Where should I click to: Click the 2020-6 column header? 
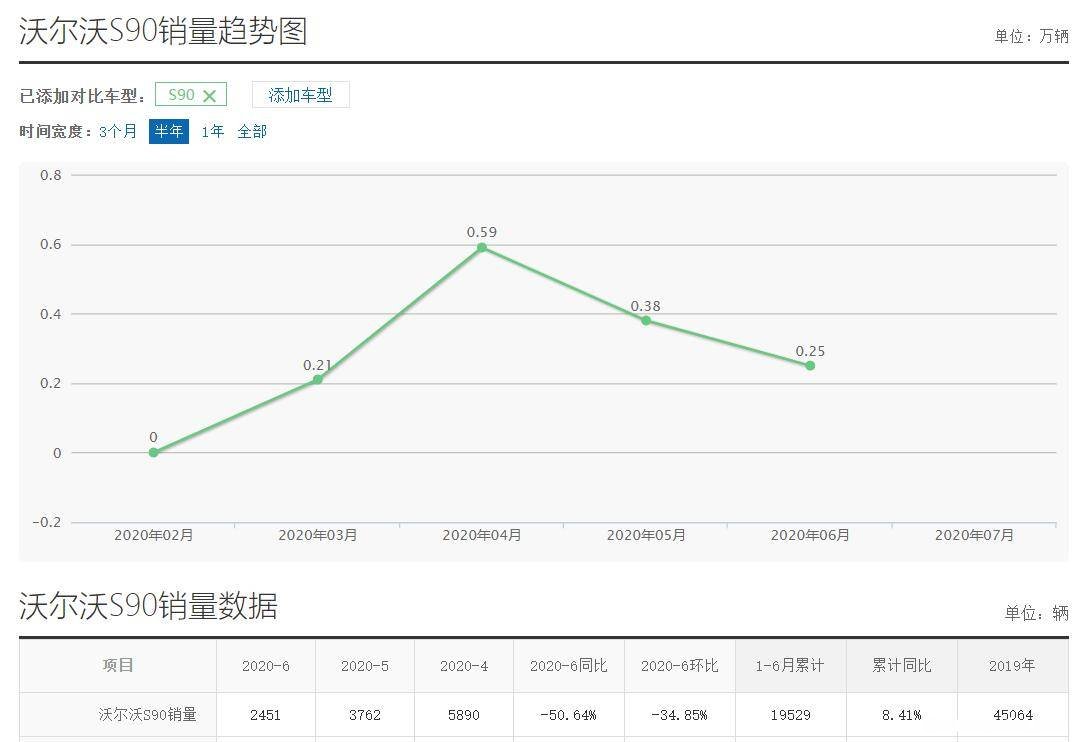point(266,665)
